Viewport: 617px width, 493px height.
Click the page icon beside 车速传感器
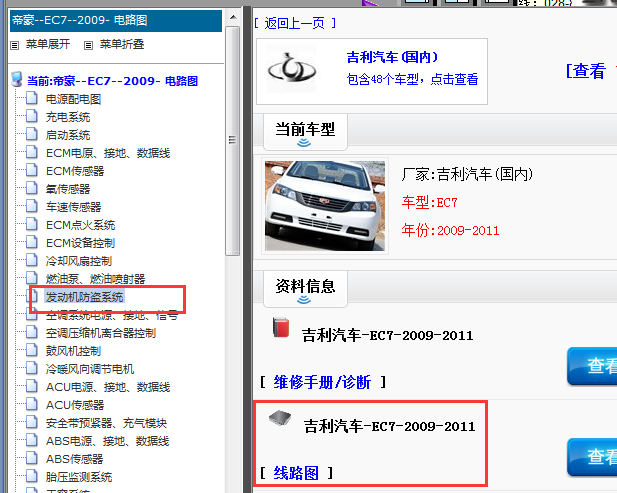(32, 206)
